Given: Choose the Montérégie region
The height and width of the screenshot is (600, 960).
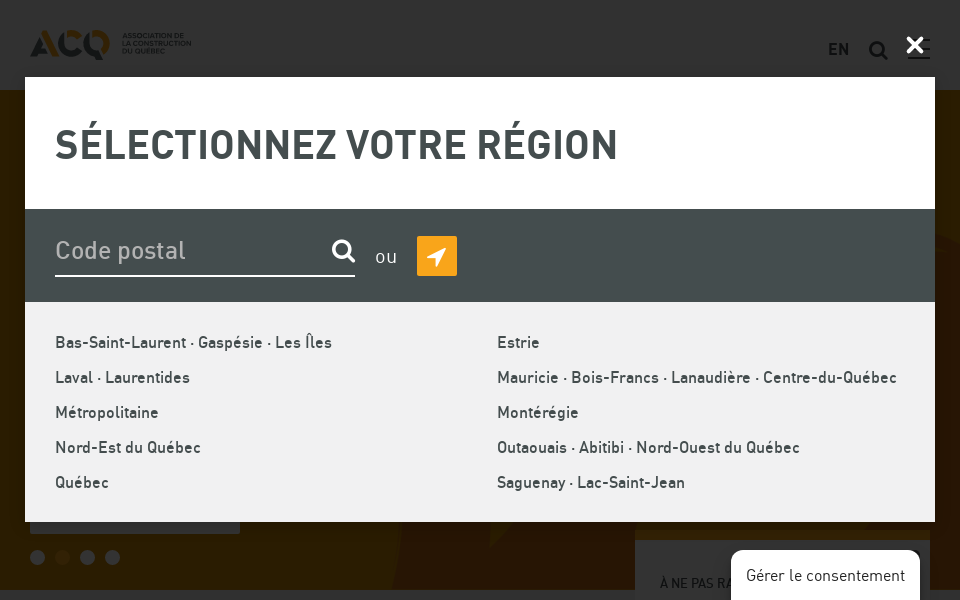Looking at the screenshot, I should tap(537, 412).
